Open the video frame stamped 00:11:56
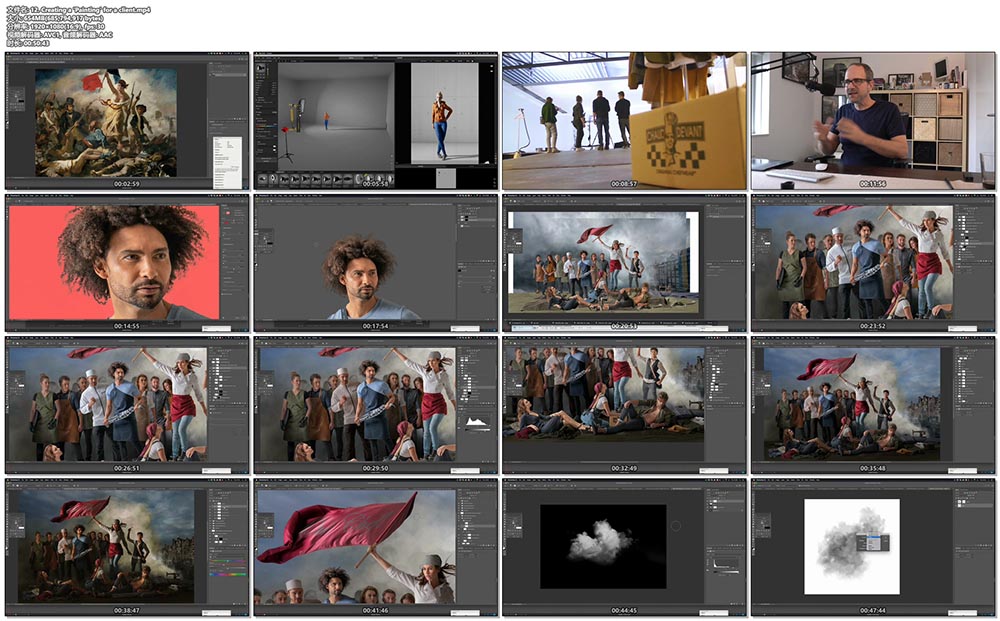Screen dimensions: 1000x621 click(873, 121)
